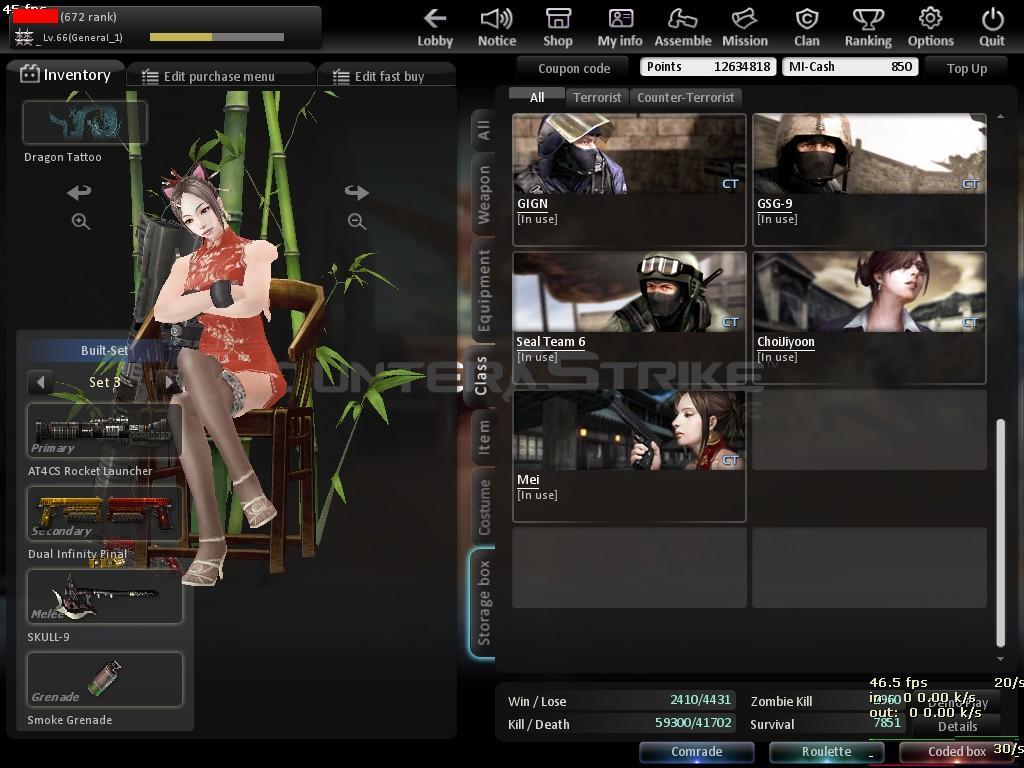Open the Comrade button

pos(696,752)
